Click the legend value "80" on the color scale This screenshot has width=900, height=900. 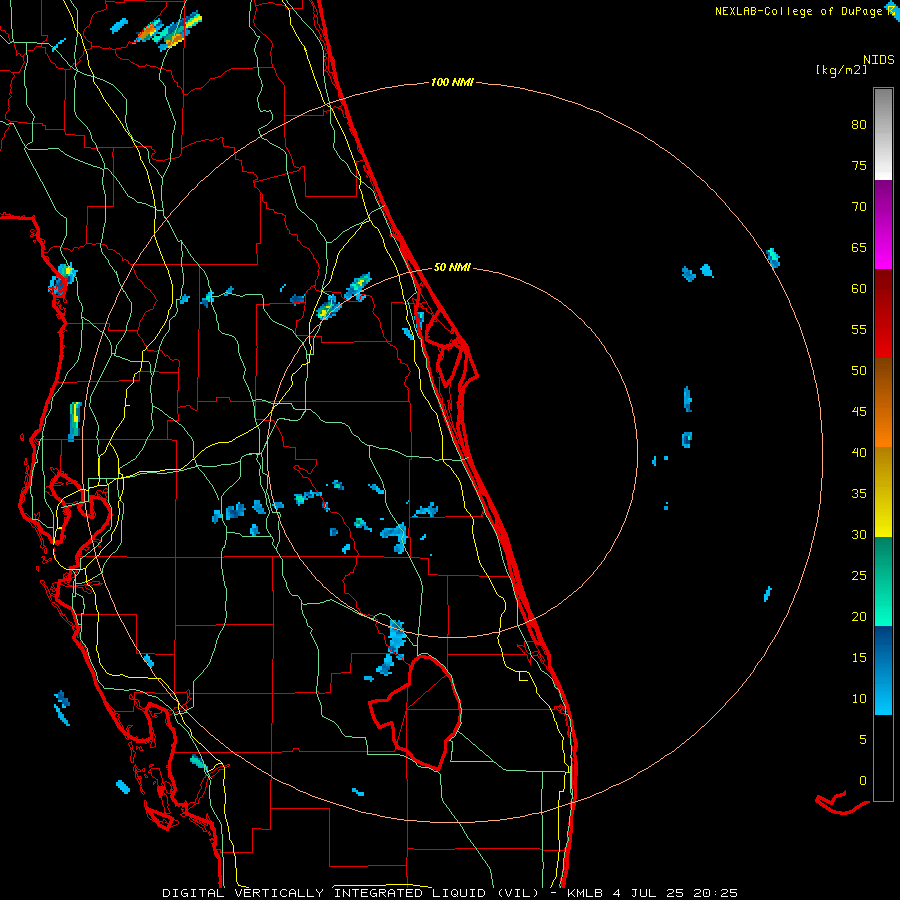(x=859, y=125)
